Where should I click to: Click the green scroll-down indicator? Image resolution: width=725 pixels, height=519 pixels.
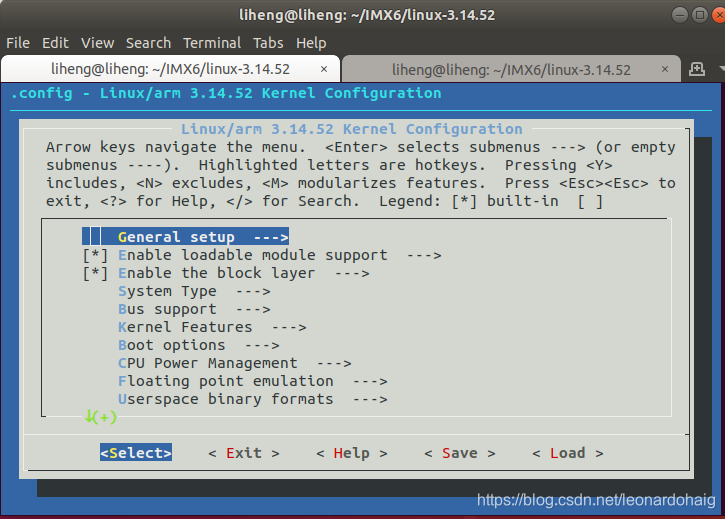(100, 417)
